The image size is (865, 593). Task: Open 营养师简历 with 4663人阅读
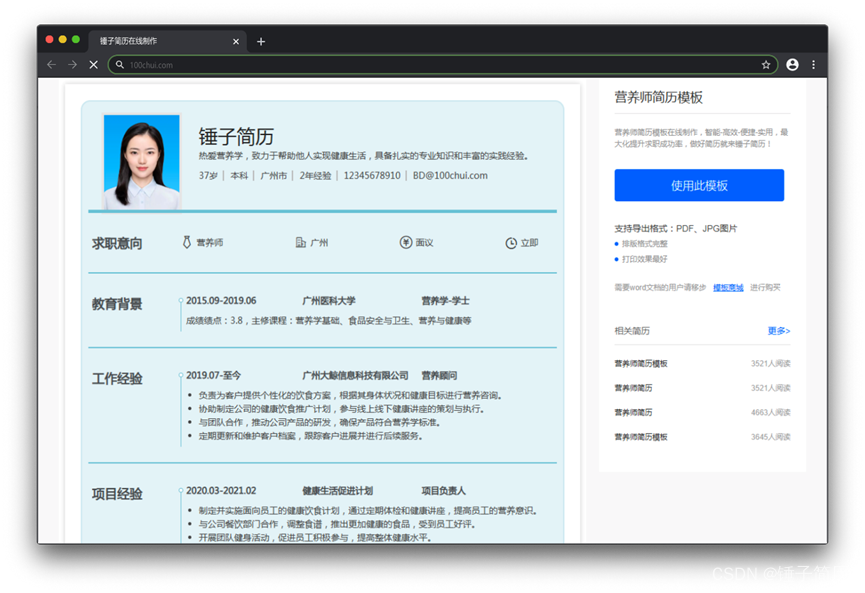pyautogui.click(x=702, y=413)
